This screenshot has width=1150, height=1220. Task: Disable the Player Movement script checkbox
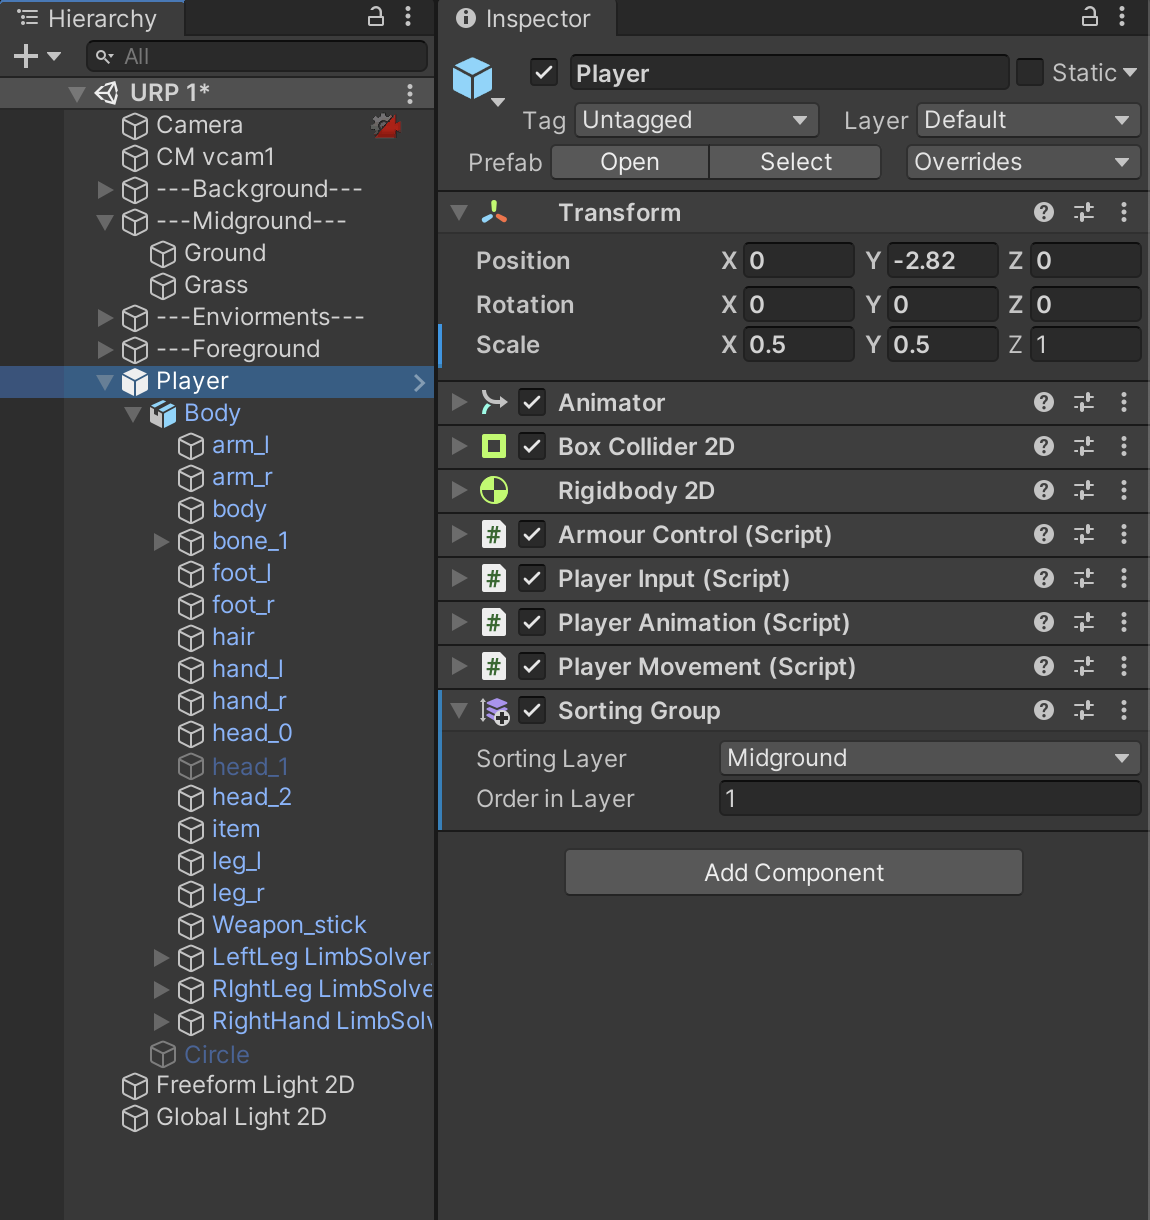click(532, 666)
